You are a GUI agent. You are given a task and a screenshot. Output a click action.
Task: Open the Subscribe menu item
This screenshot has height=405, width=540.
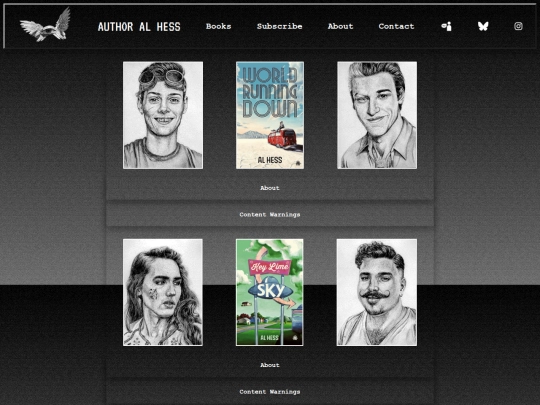[x=279, y=26]
